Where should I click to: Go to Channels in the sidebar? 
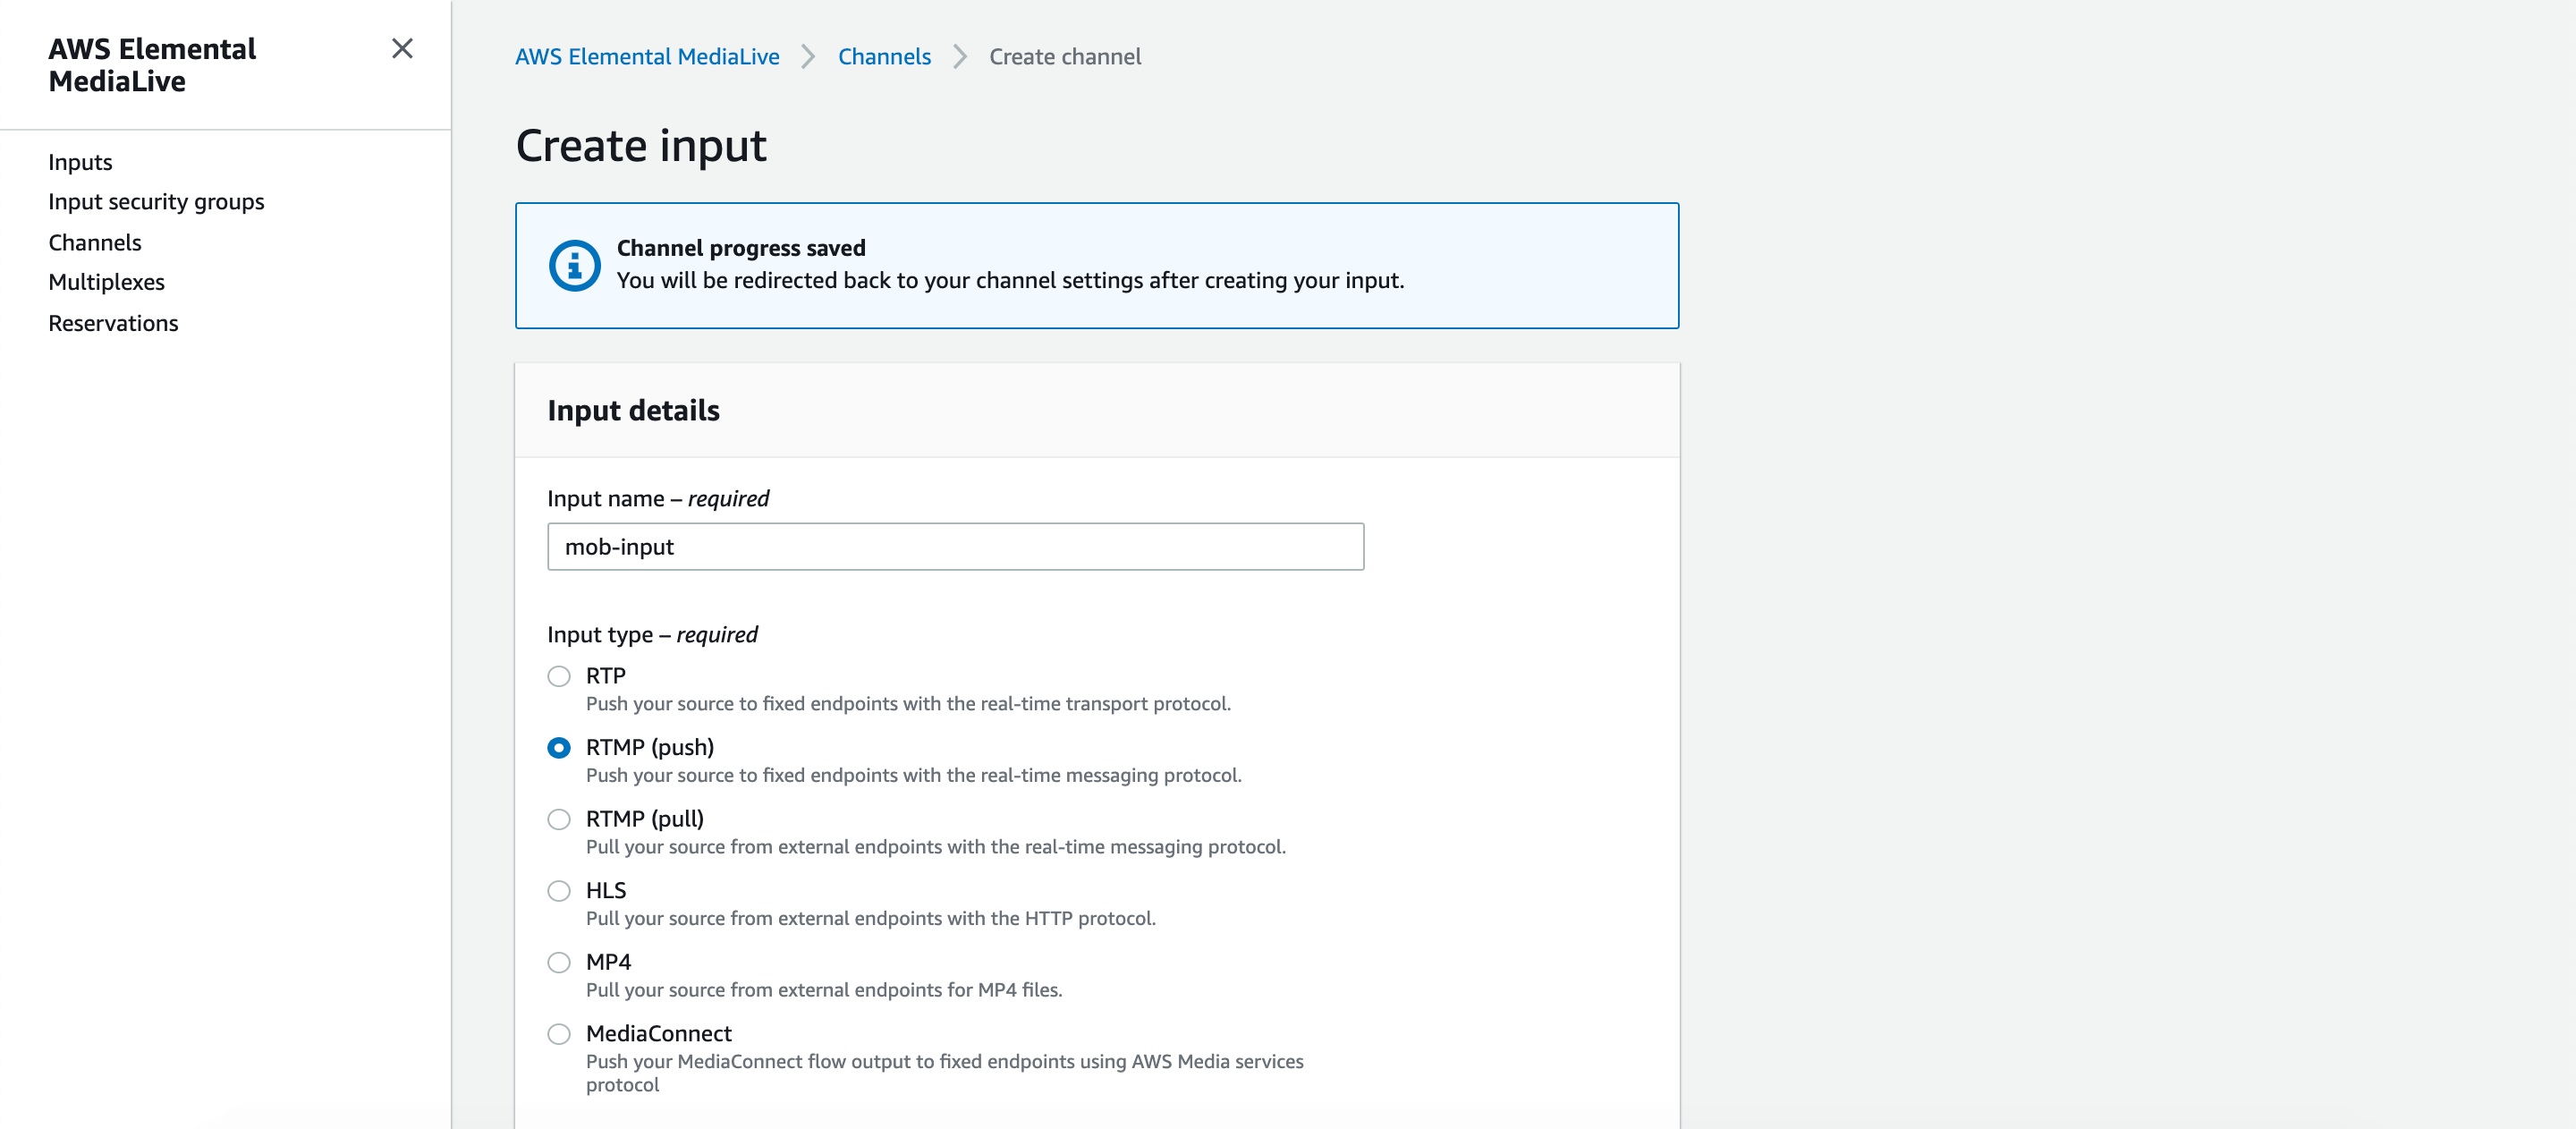coord(95,242)
